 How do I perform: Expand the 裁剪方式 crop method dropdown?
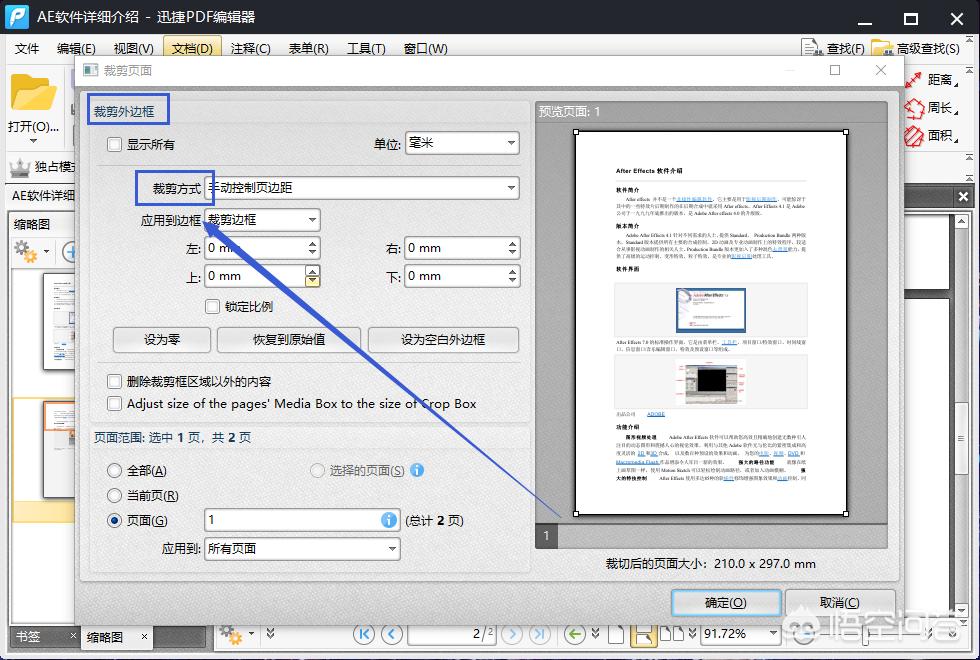(361, 187)
